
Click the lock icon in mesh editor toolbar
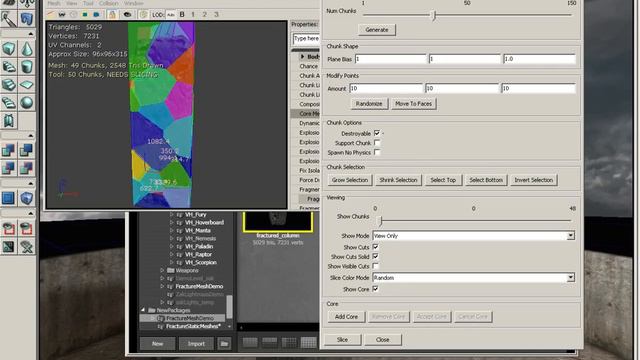(x=112, y=14)
